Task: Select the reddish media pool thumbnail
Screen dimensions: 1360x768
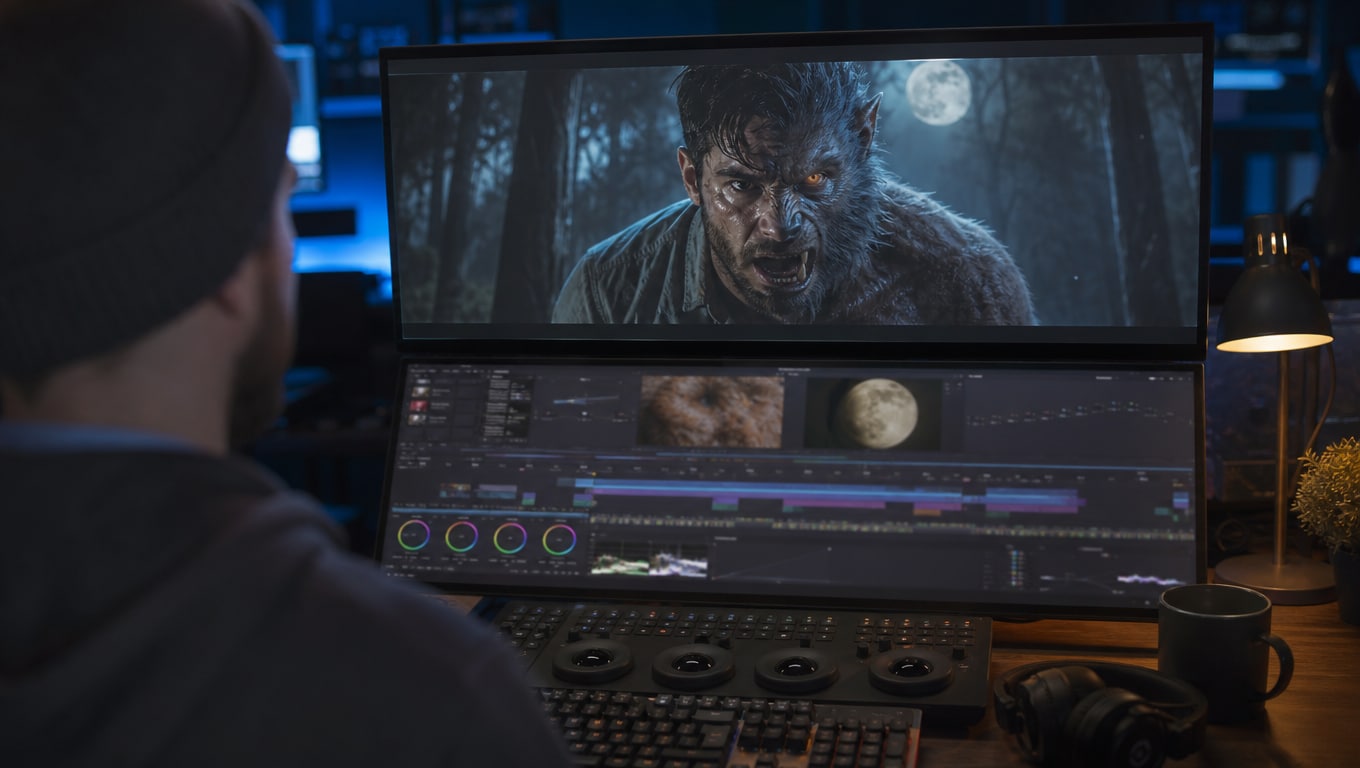Action: (x=419, y=406)
